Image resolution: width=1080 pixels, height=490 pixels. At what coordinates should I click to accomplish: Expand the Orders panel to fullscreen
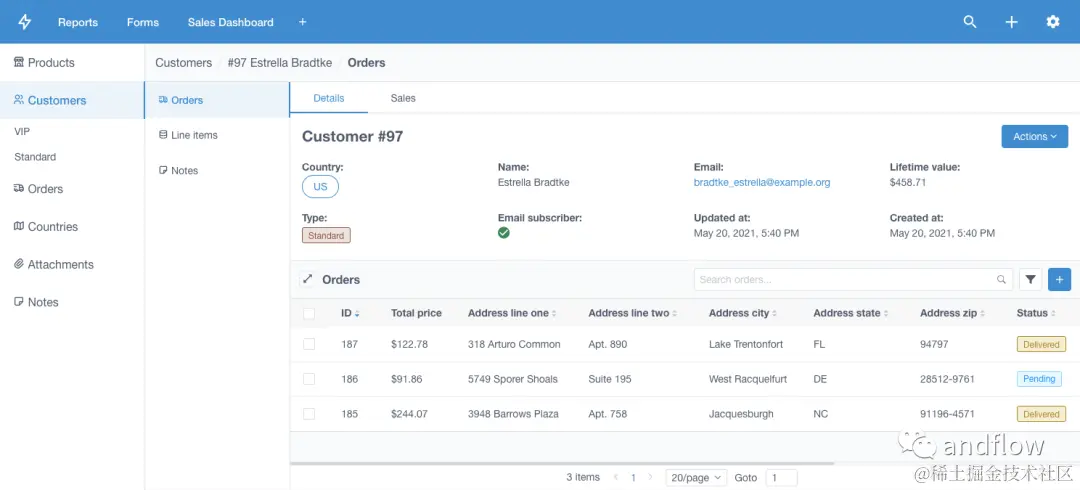(307, 279)
